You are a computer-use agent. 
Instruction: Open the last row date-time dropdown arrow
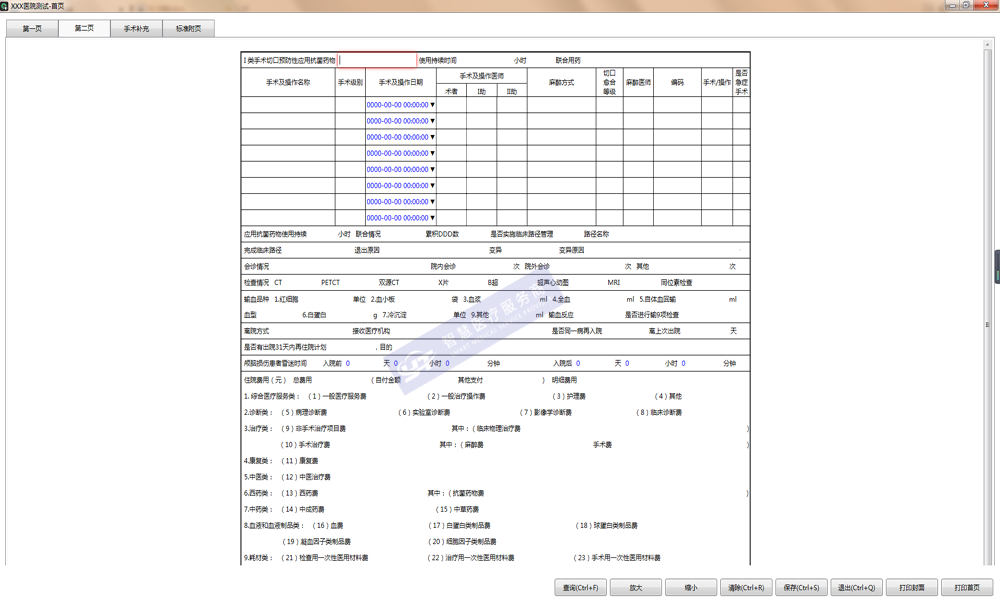[x=432, y=217]
